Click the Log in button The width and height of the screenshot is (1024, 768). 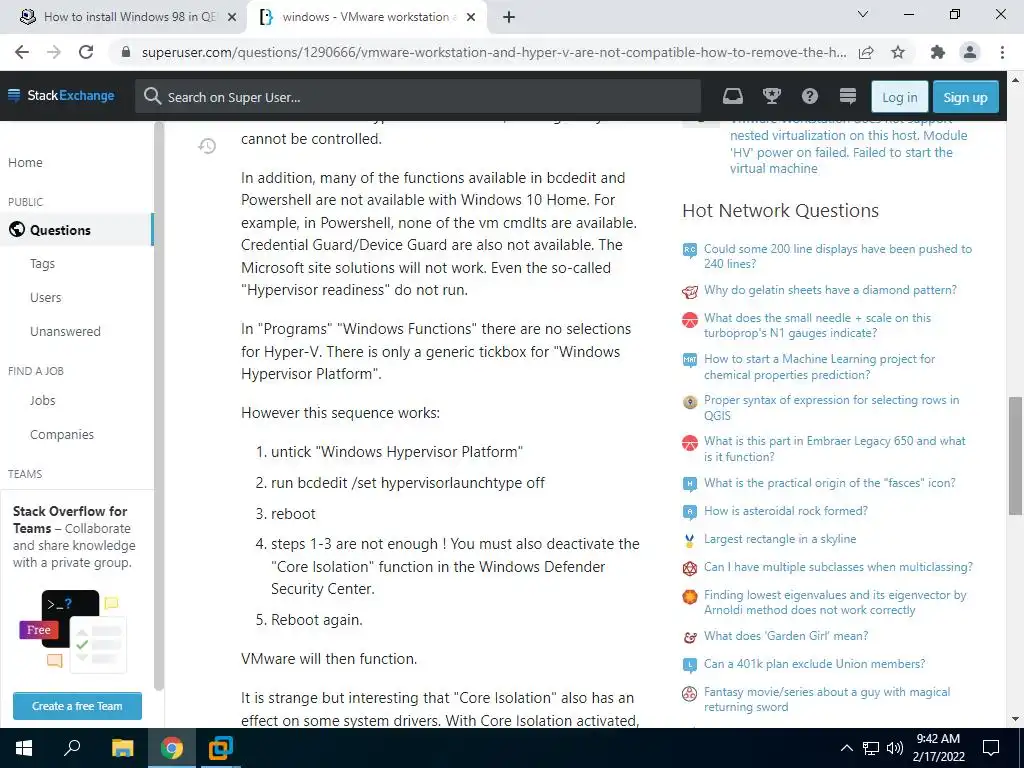899,97
